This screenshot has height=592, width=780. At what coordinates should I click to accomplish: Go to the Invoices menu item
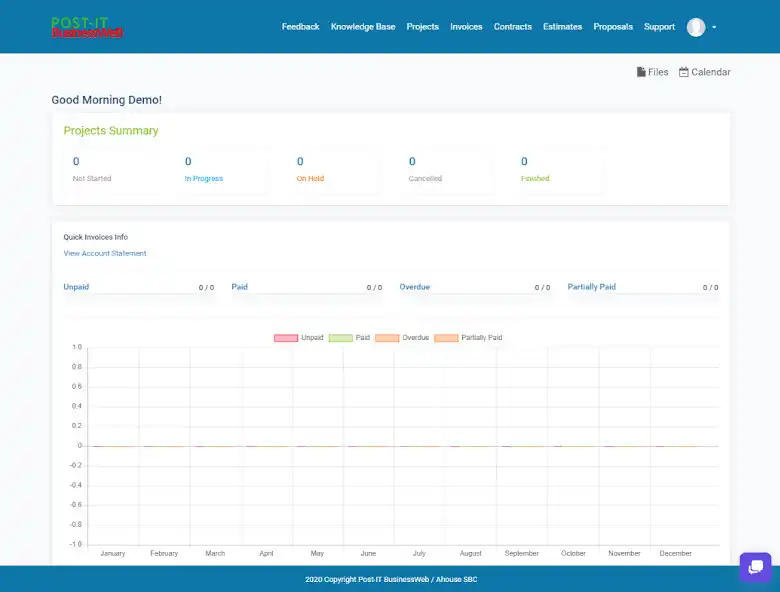(466, 27)
